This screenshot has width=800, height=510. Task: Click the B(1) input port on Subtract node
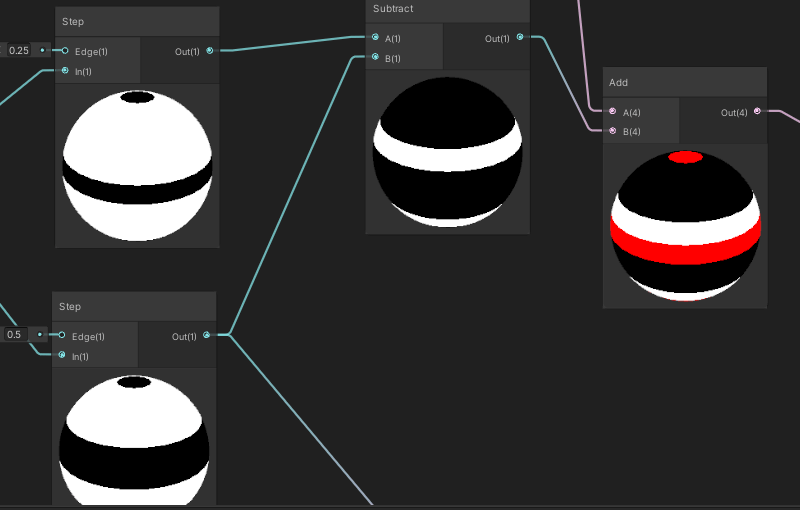376,57
